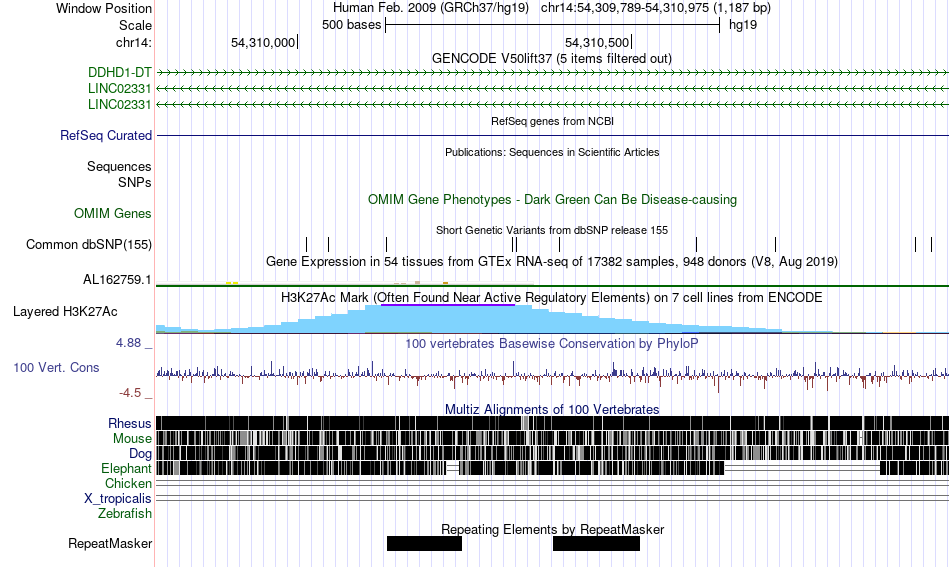The image size is (950, 567).
Task: Click the Sequences track label
Action: 119,167
